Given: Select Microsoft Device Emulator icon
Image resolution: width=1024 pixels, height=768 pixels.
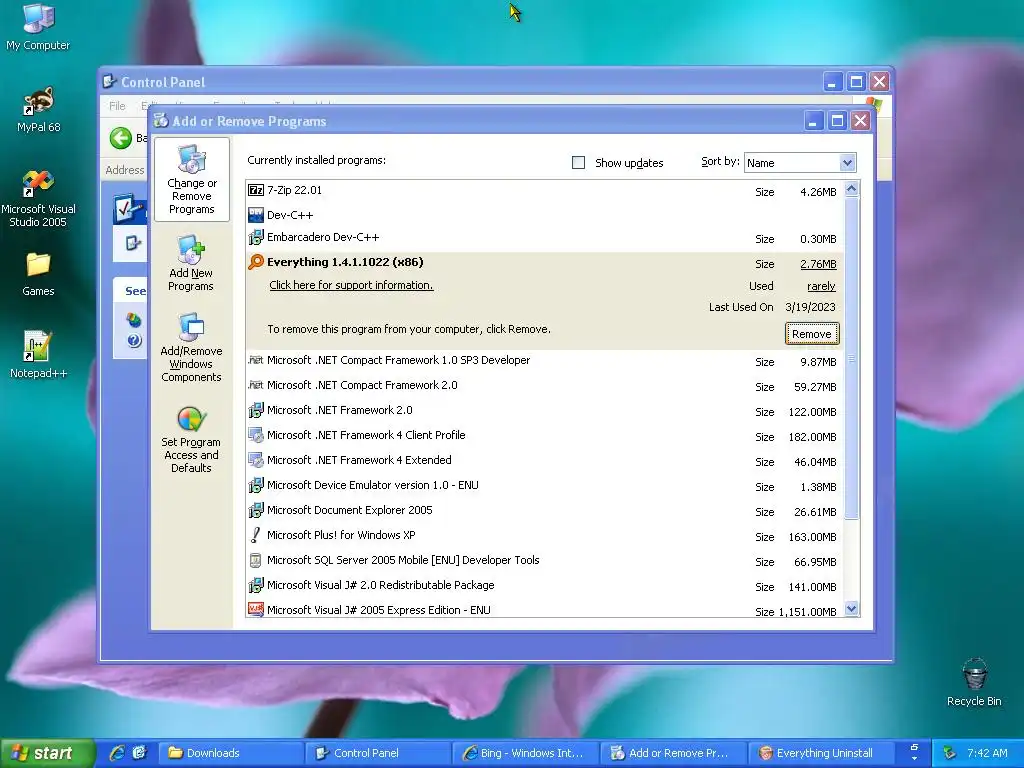Looking at the screenshot, I should 256,485.
